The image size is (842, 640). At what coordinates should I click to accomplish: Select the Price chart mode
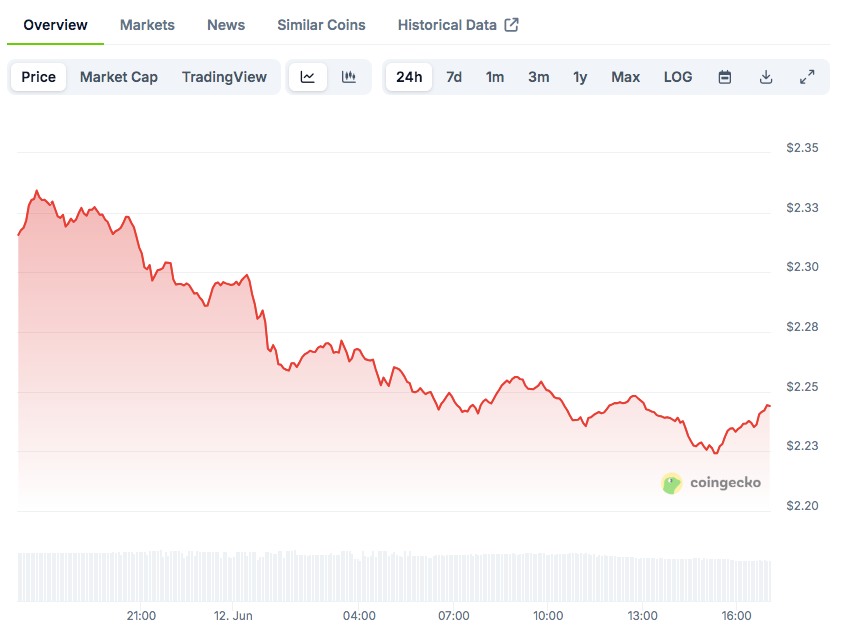(x=39, y=77)
